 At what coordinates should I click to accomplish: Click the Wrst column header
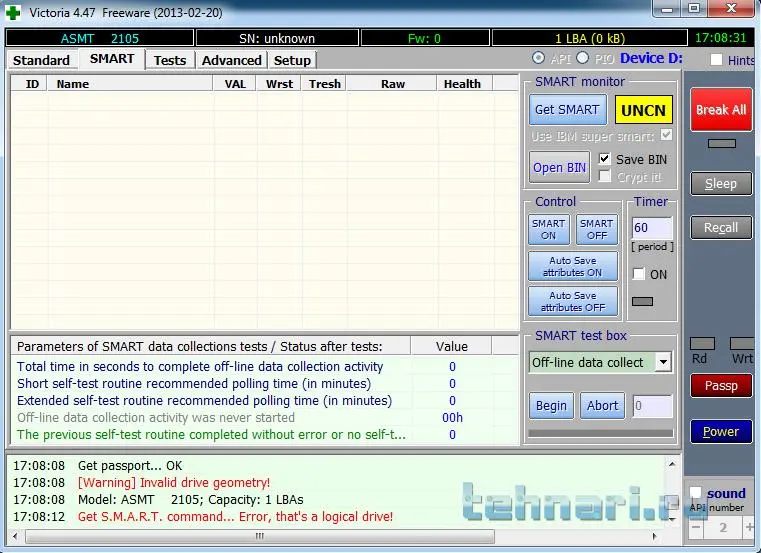click(279, 84)
